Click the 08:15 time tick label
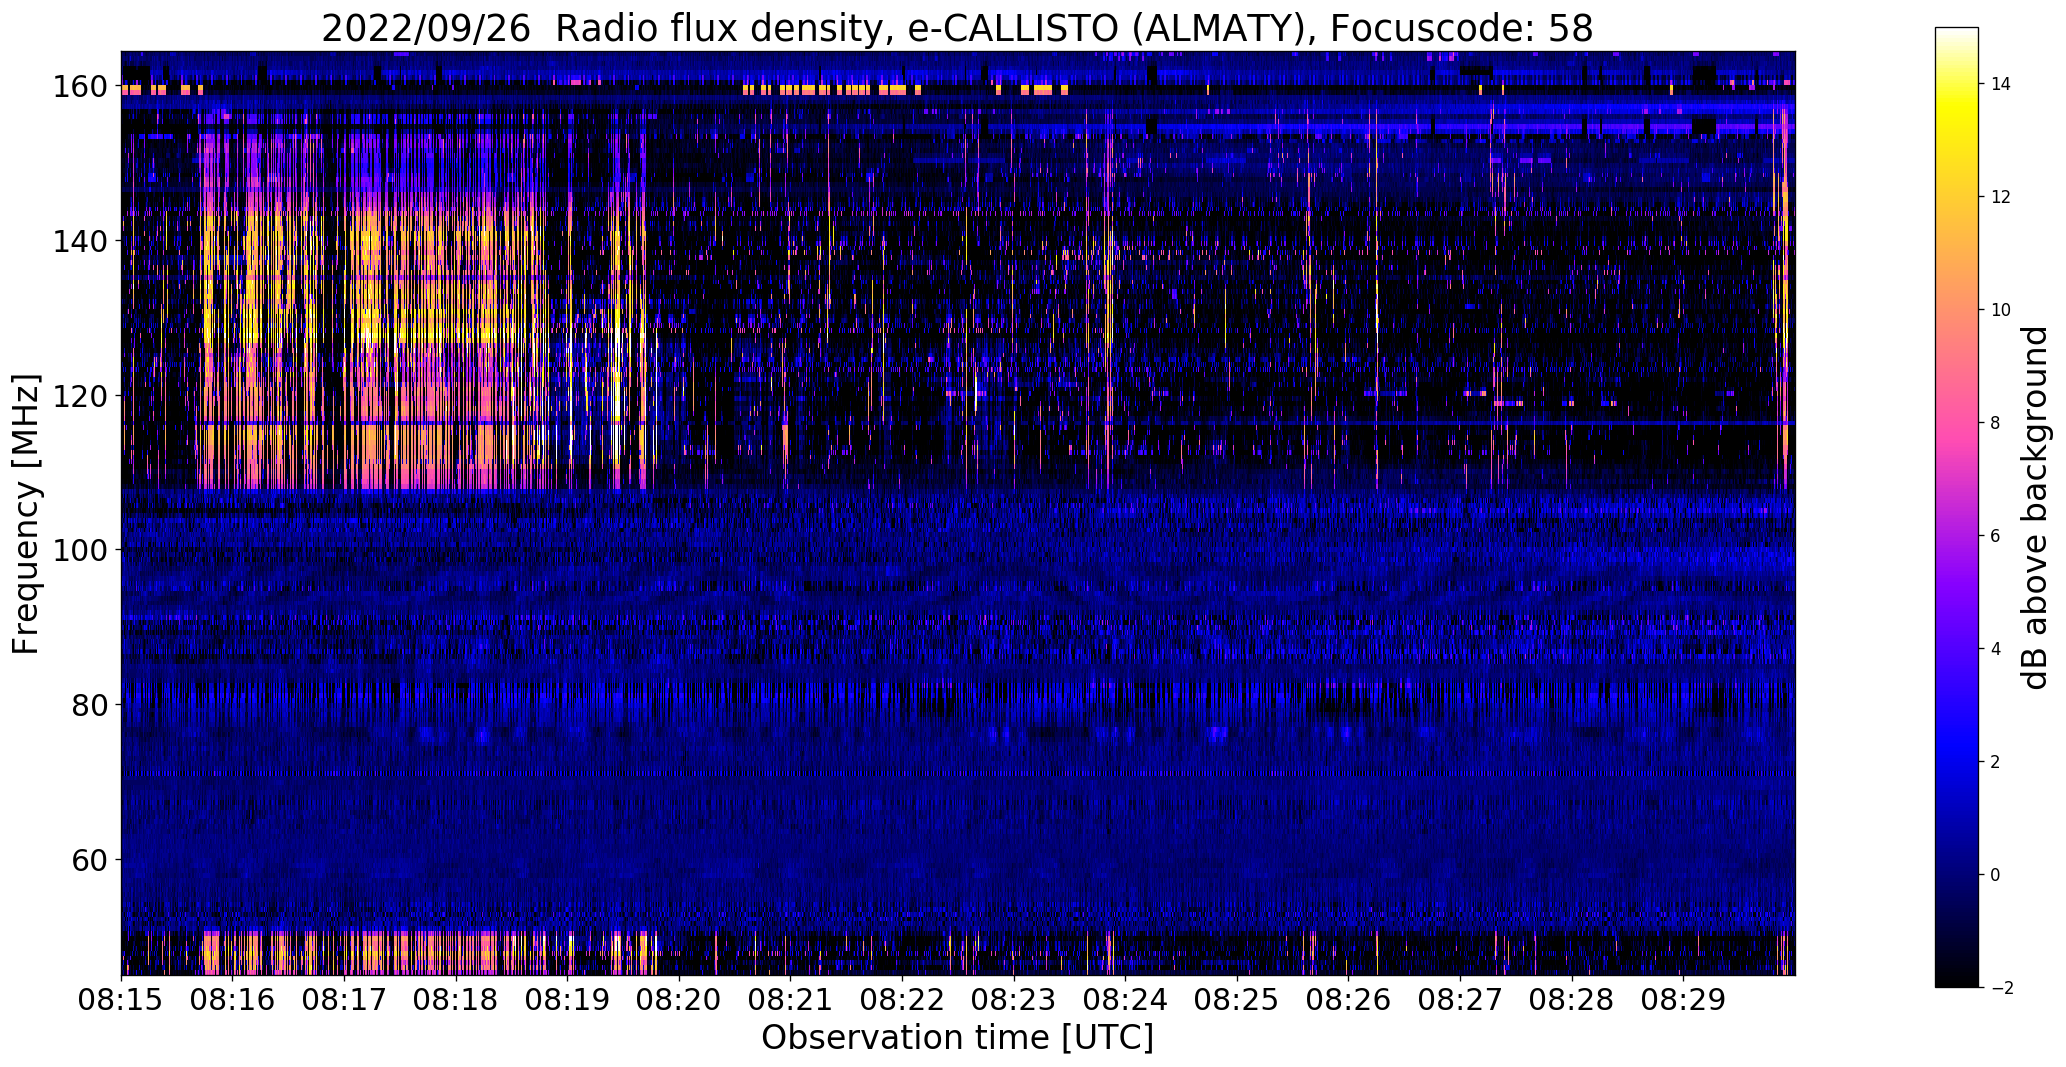The width and height of the screenshot is (2066, 1067). [121, 999]
